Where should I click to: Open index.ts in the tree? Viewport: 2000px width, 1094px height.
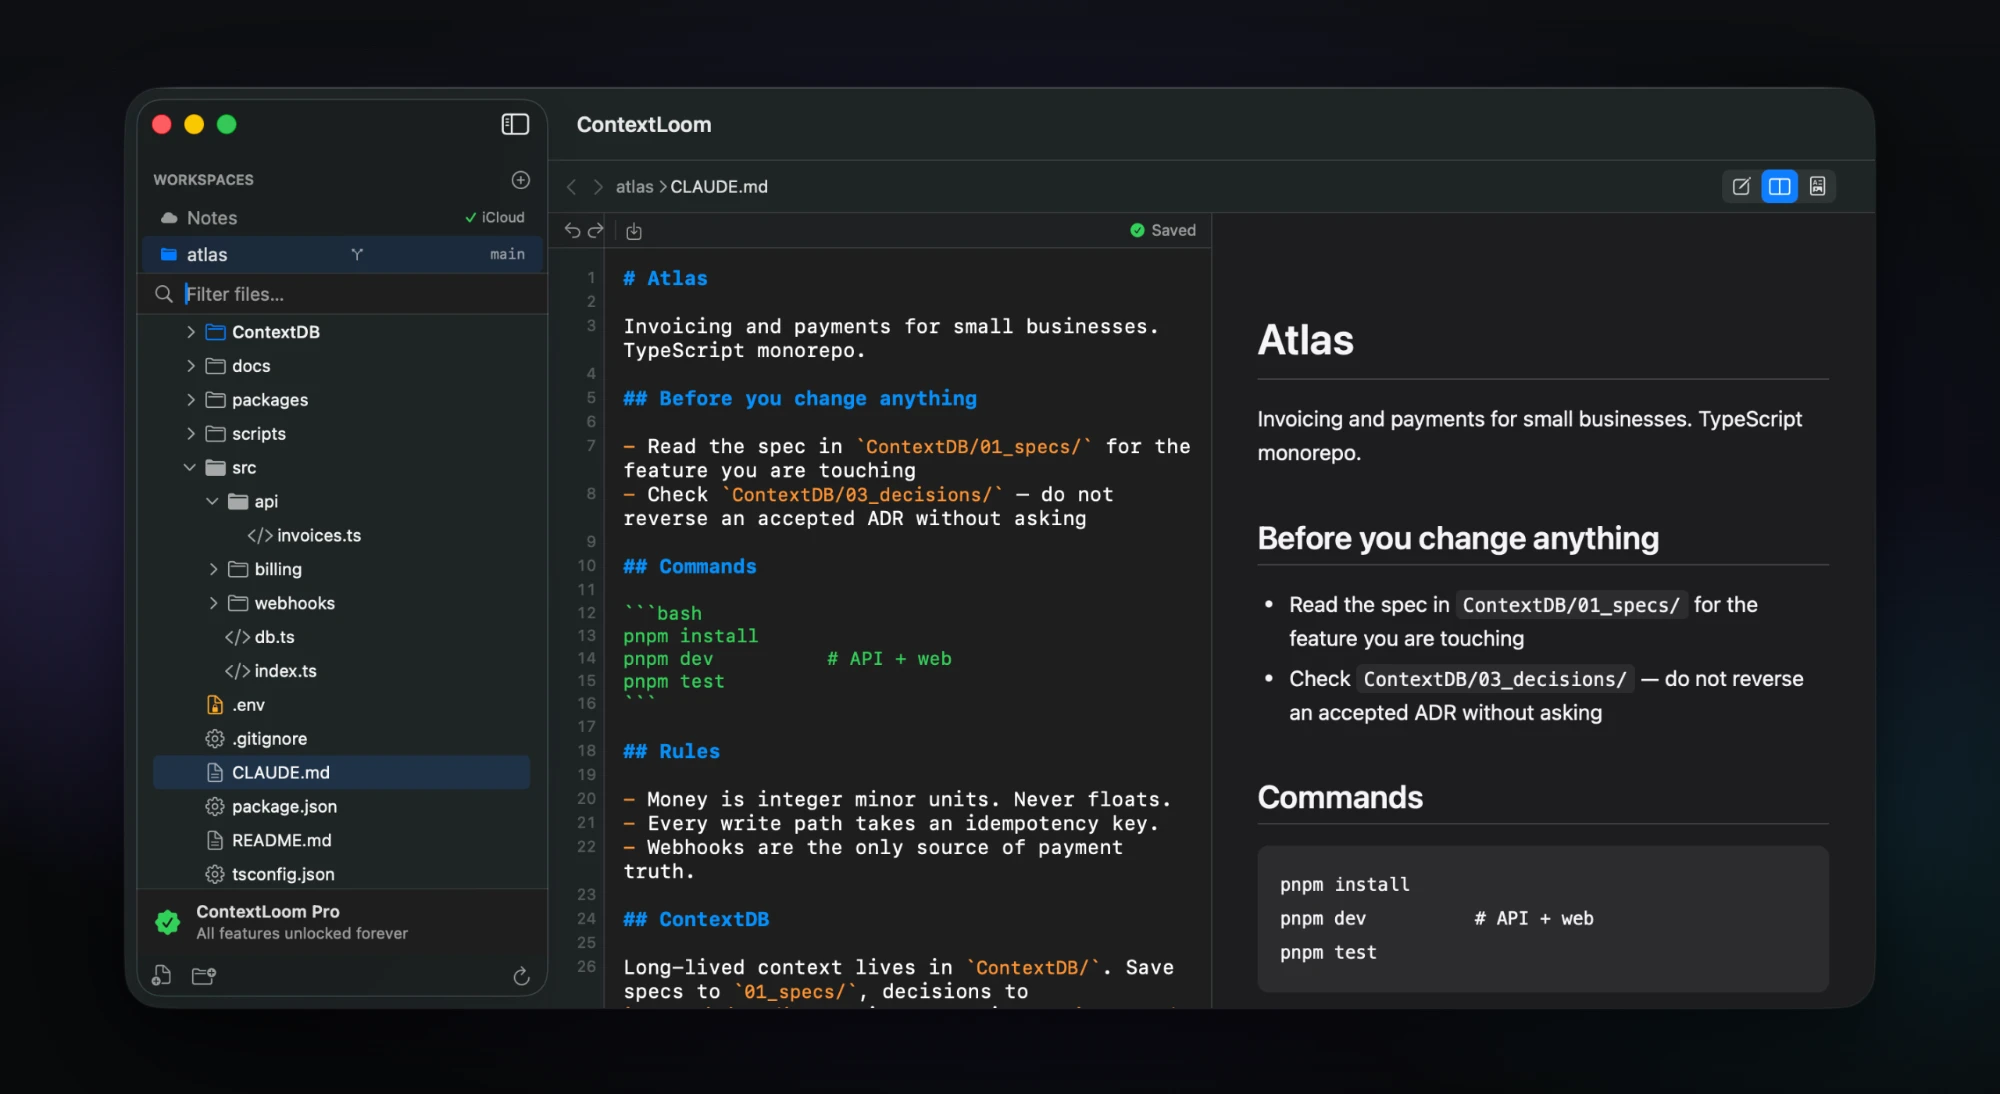(341, 671)
